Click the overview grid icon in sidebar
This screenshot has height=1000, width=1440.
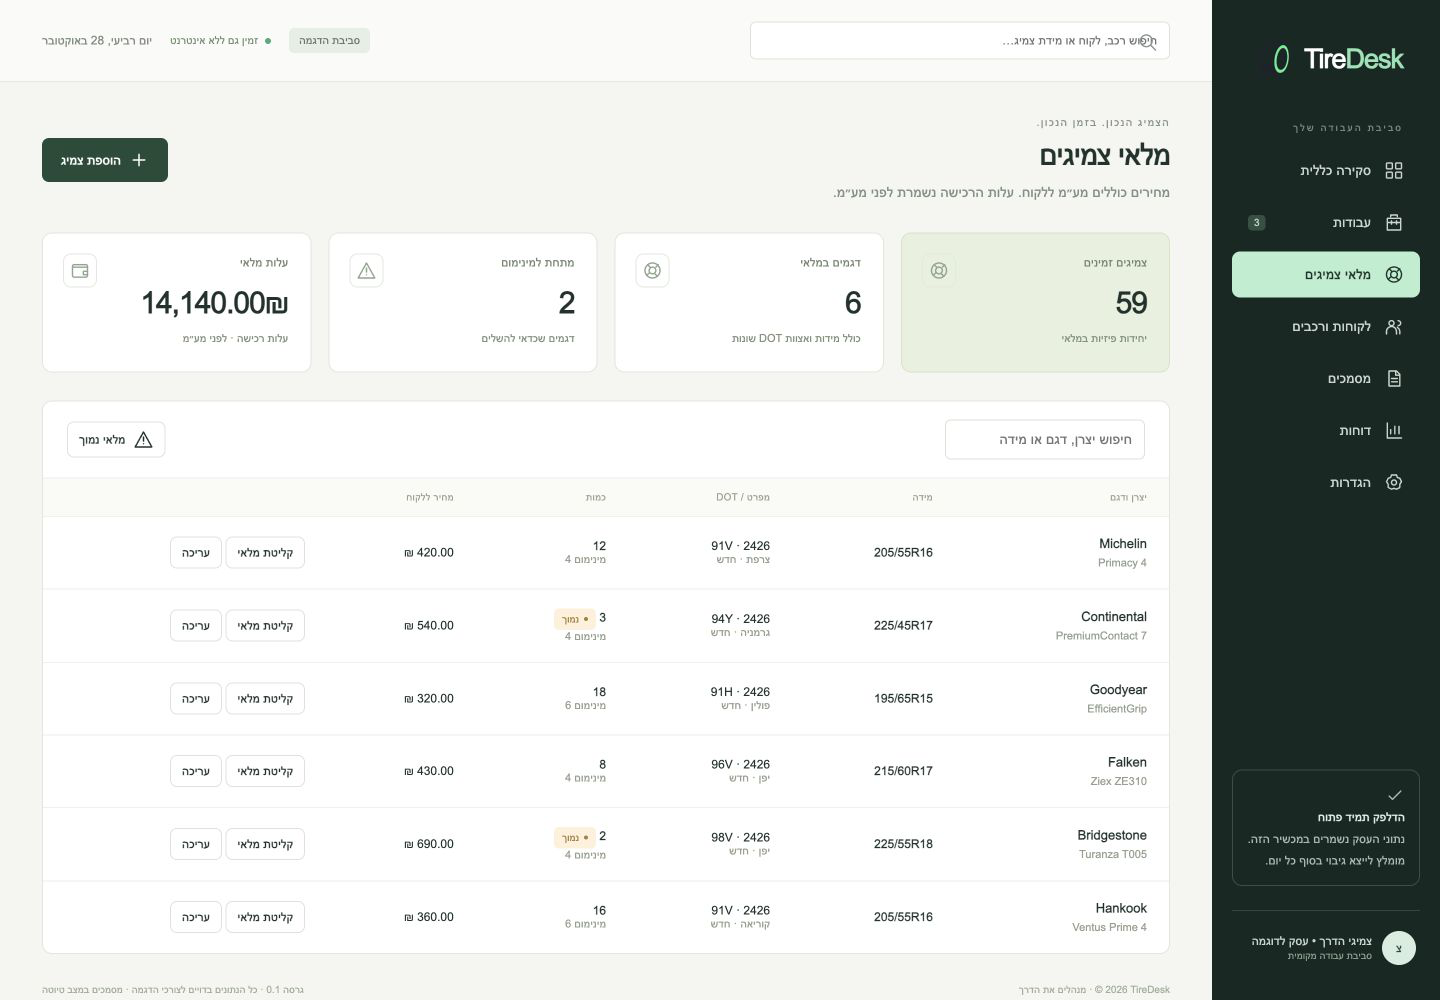(1394, 170)
